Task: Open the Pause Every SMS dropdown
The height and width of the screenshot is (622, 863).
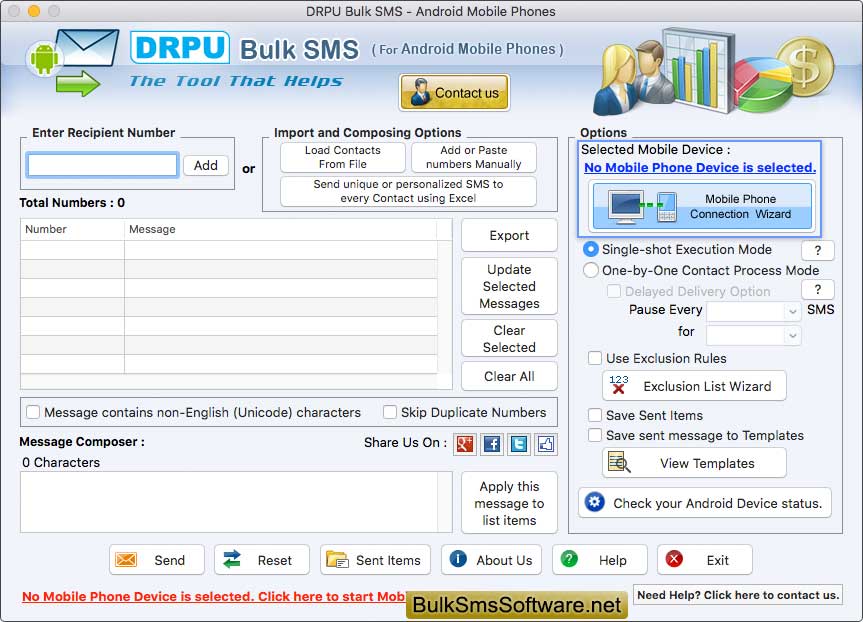Action: coord(753,312)
